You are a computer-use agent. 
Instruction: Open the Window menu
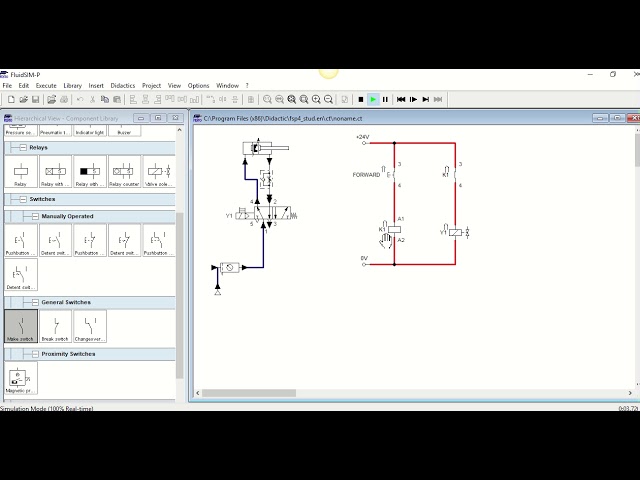(227, 86)
